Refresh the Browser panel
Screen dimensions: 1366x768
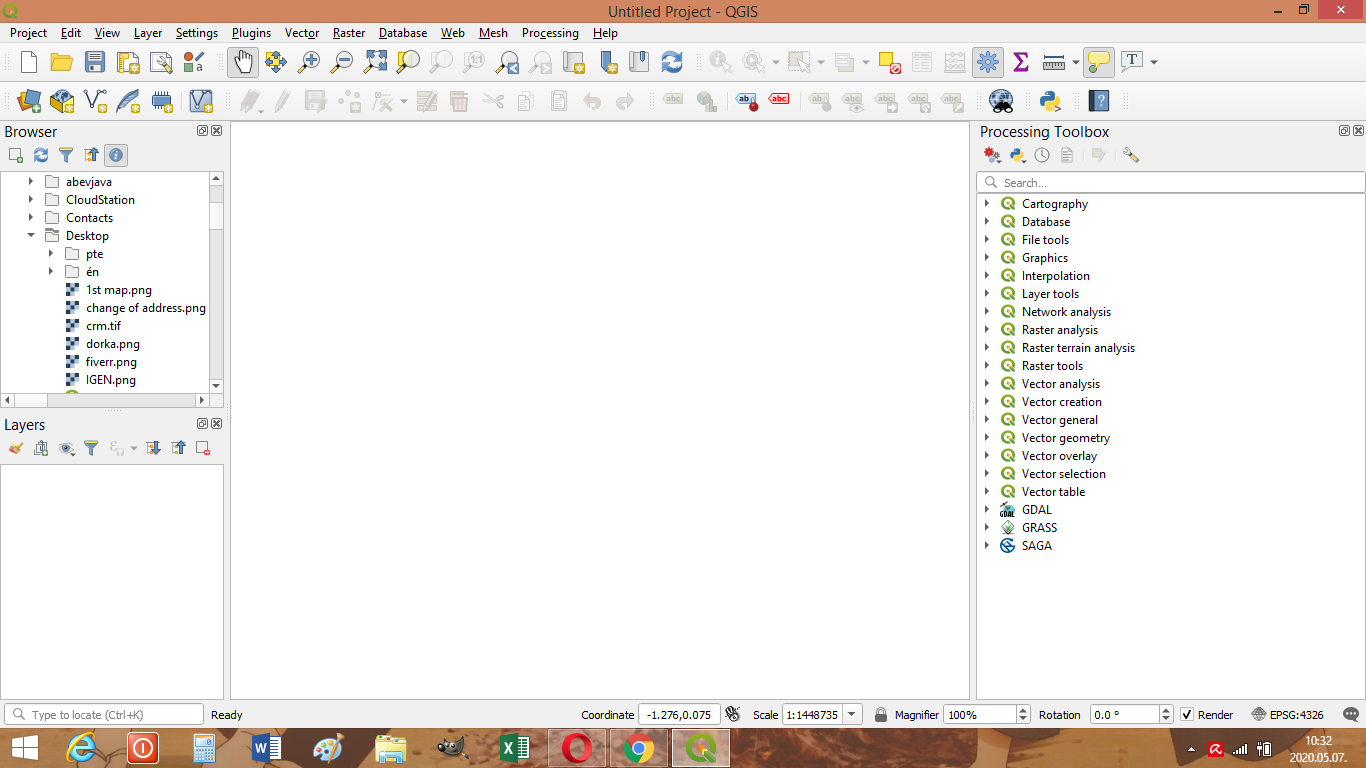coord(40,155)
